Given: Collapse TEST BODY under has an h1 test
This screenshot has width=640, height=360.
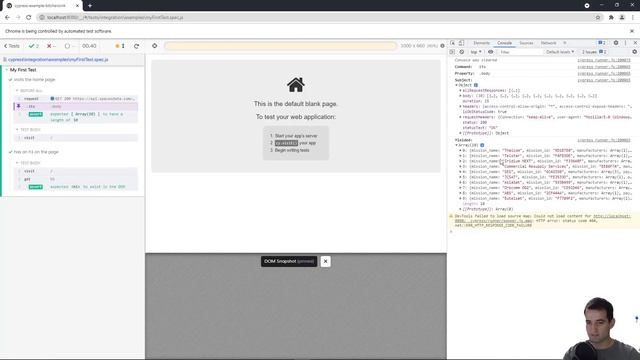Looking at the screenshot, I should tap(29, 163).
